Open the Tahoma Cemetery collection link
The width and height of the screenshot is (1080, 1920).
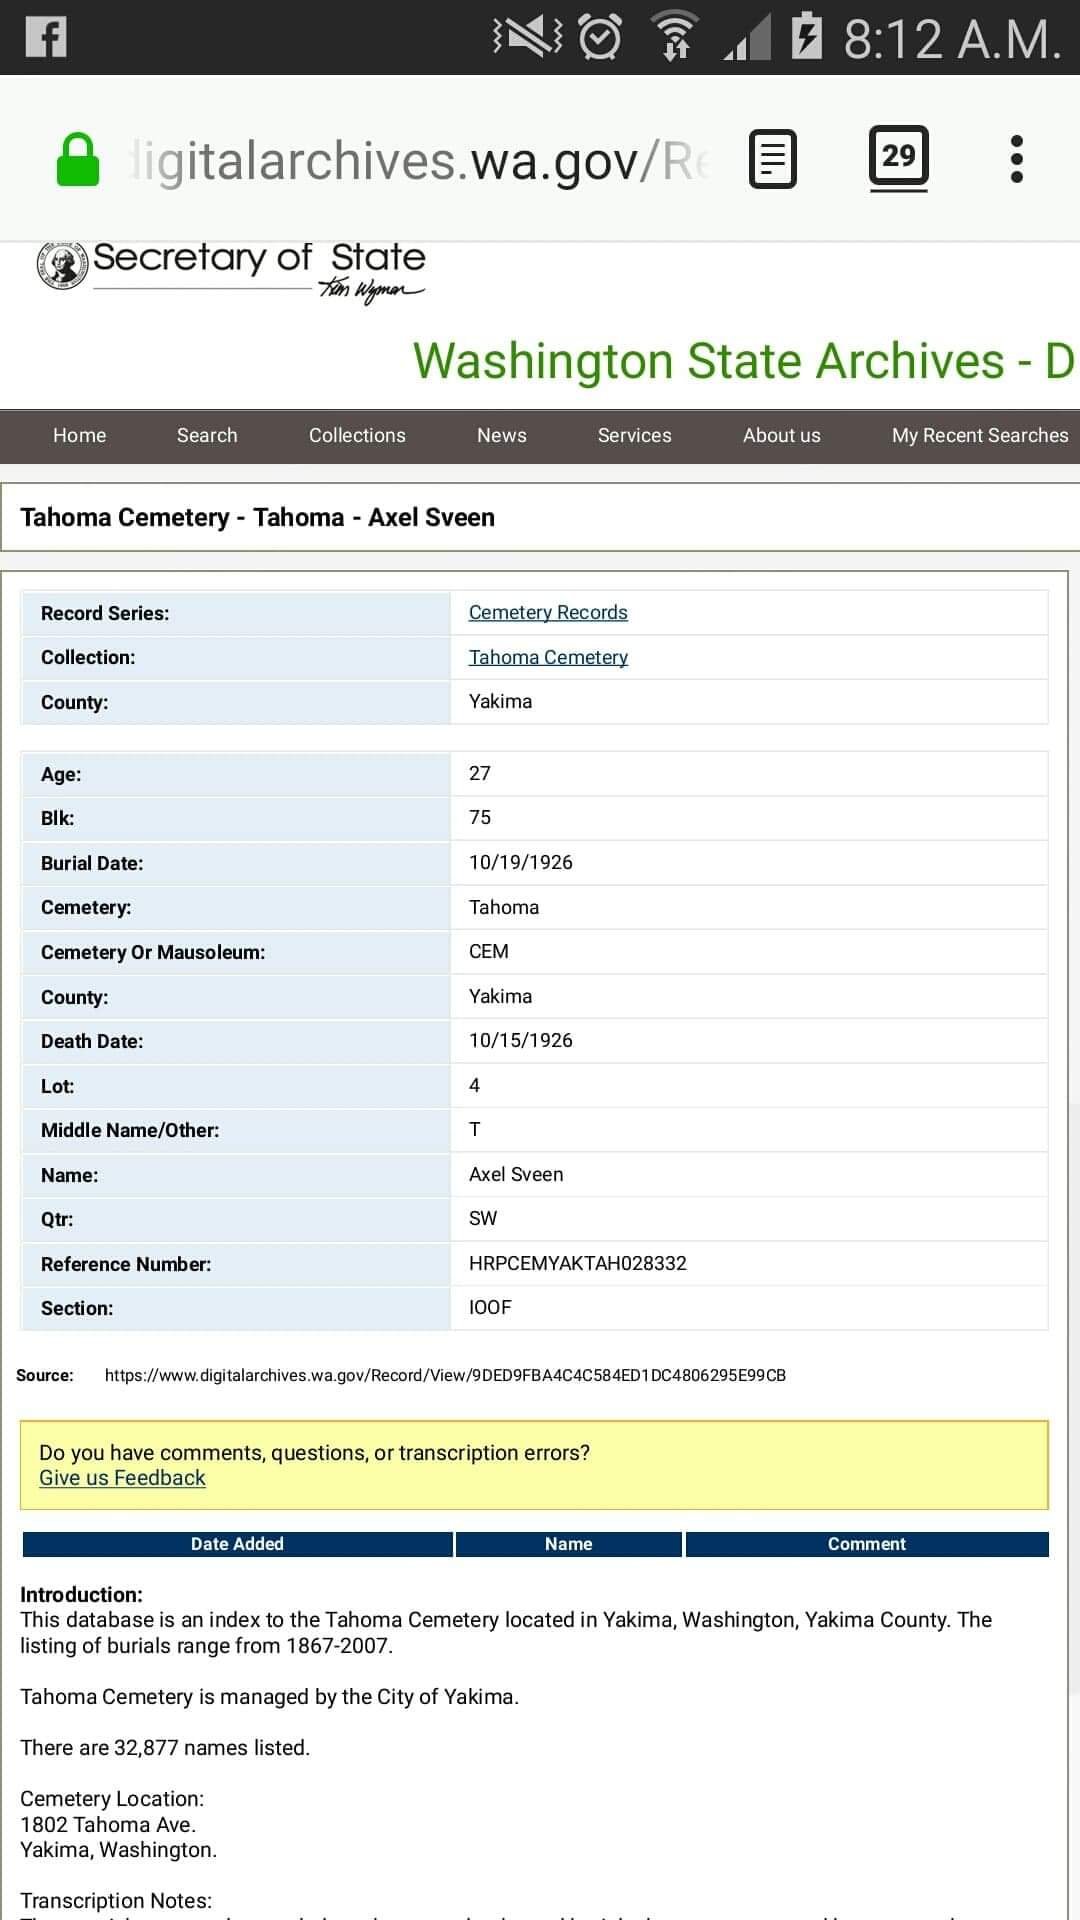[x=548, y=657]
